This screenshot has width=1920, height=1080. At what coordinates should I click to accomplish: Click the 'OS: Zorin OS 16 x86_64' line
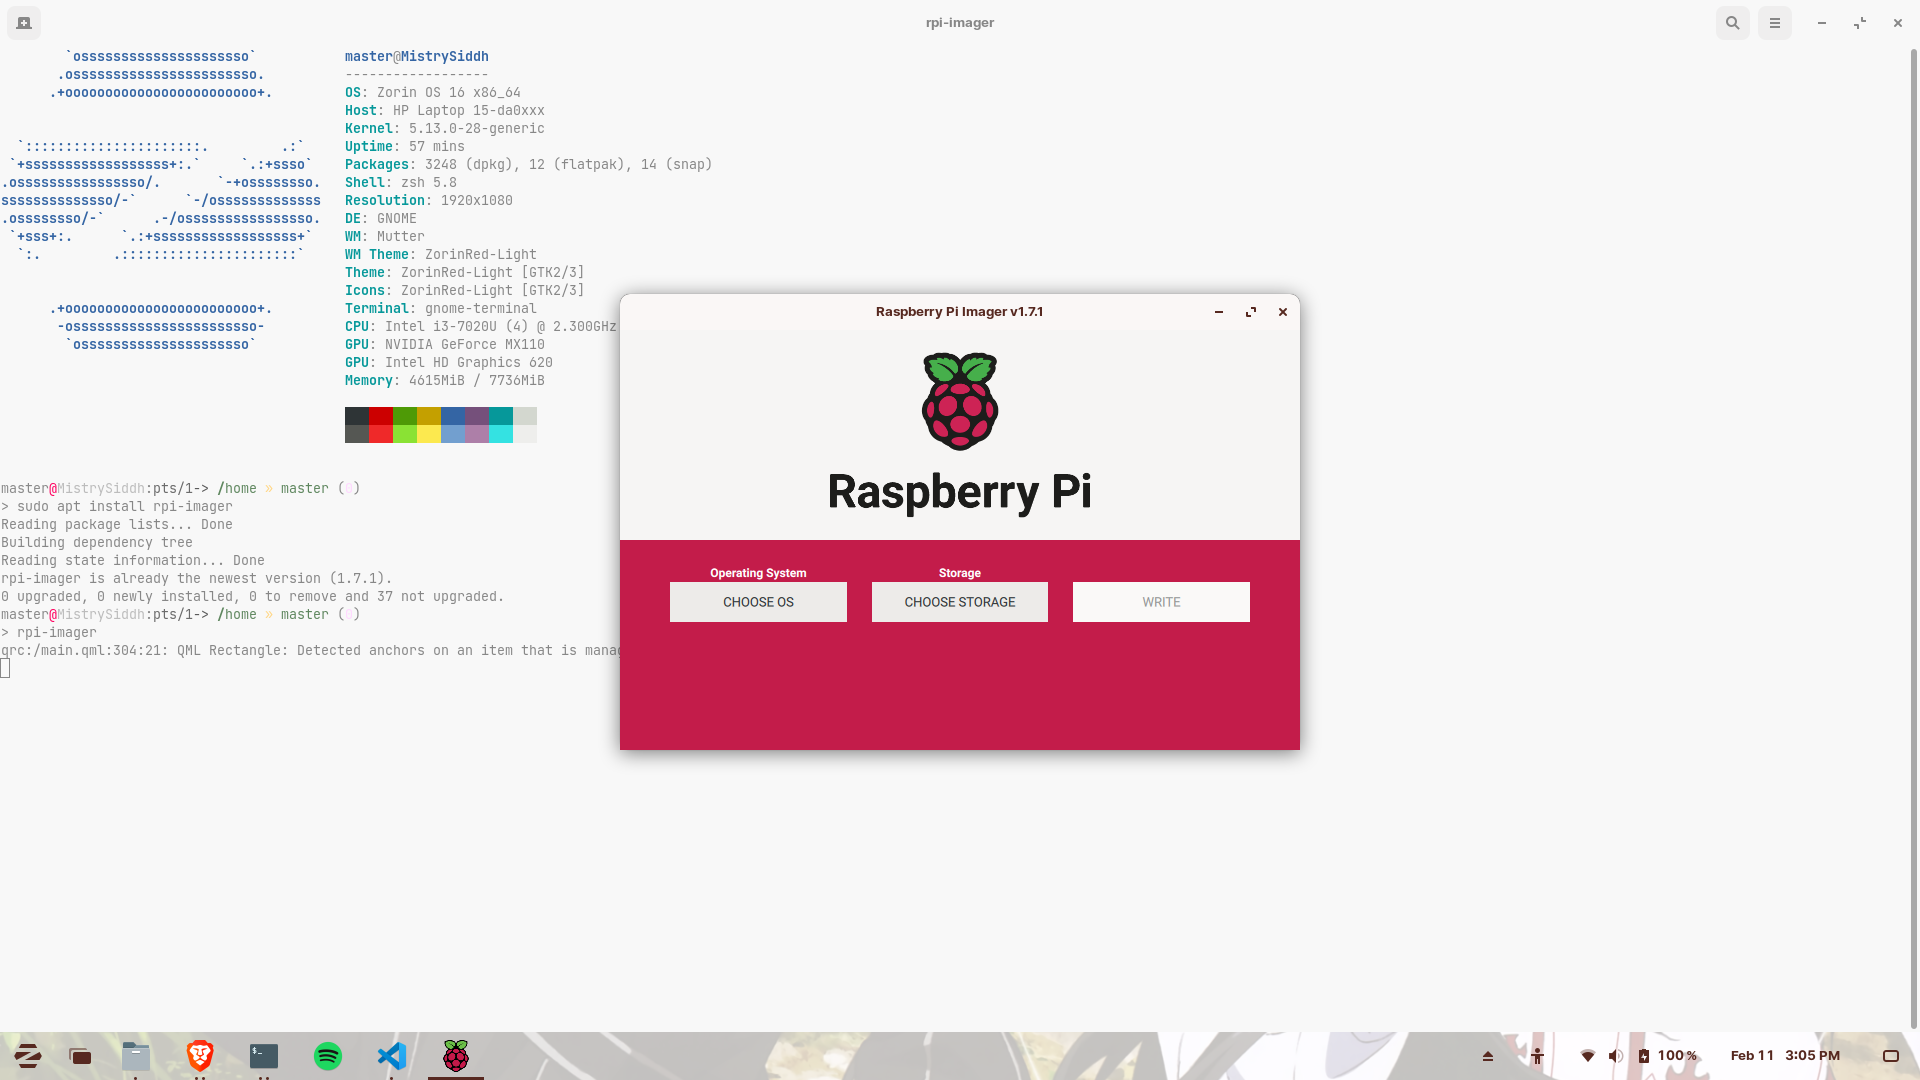pyautogui.click(x=433, y=93)
